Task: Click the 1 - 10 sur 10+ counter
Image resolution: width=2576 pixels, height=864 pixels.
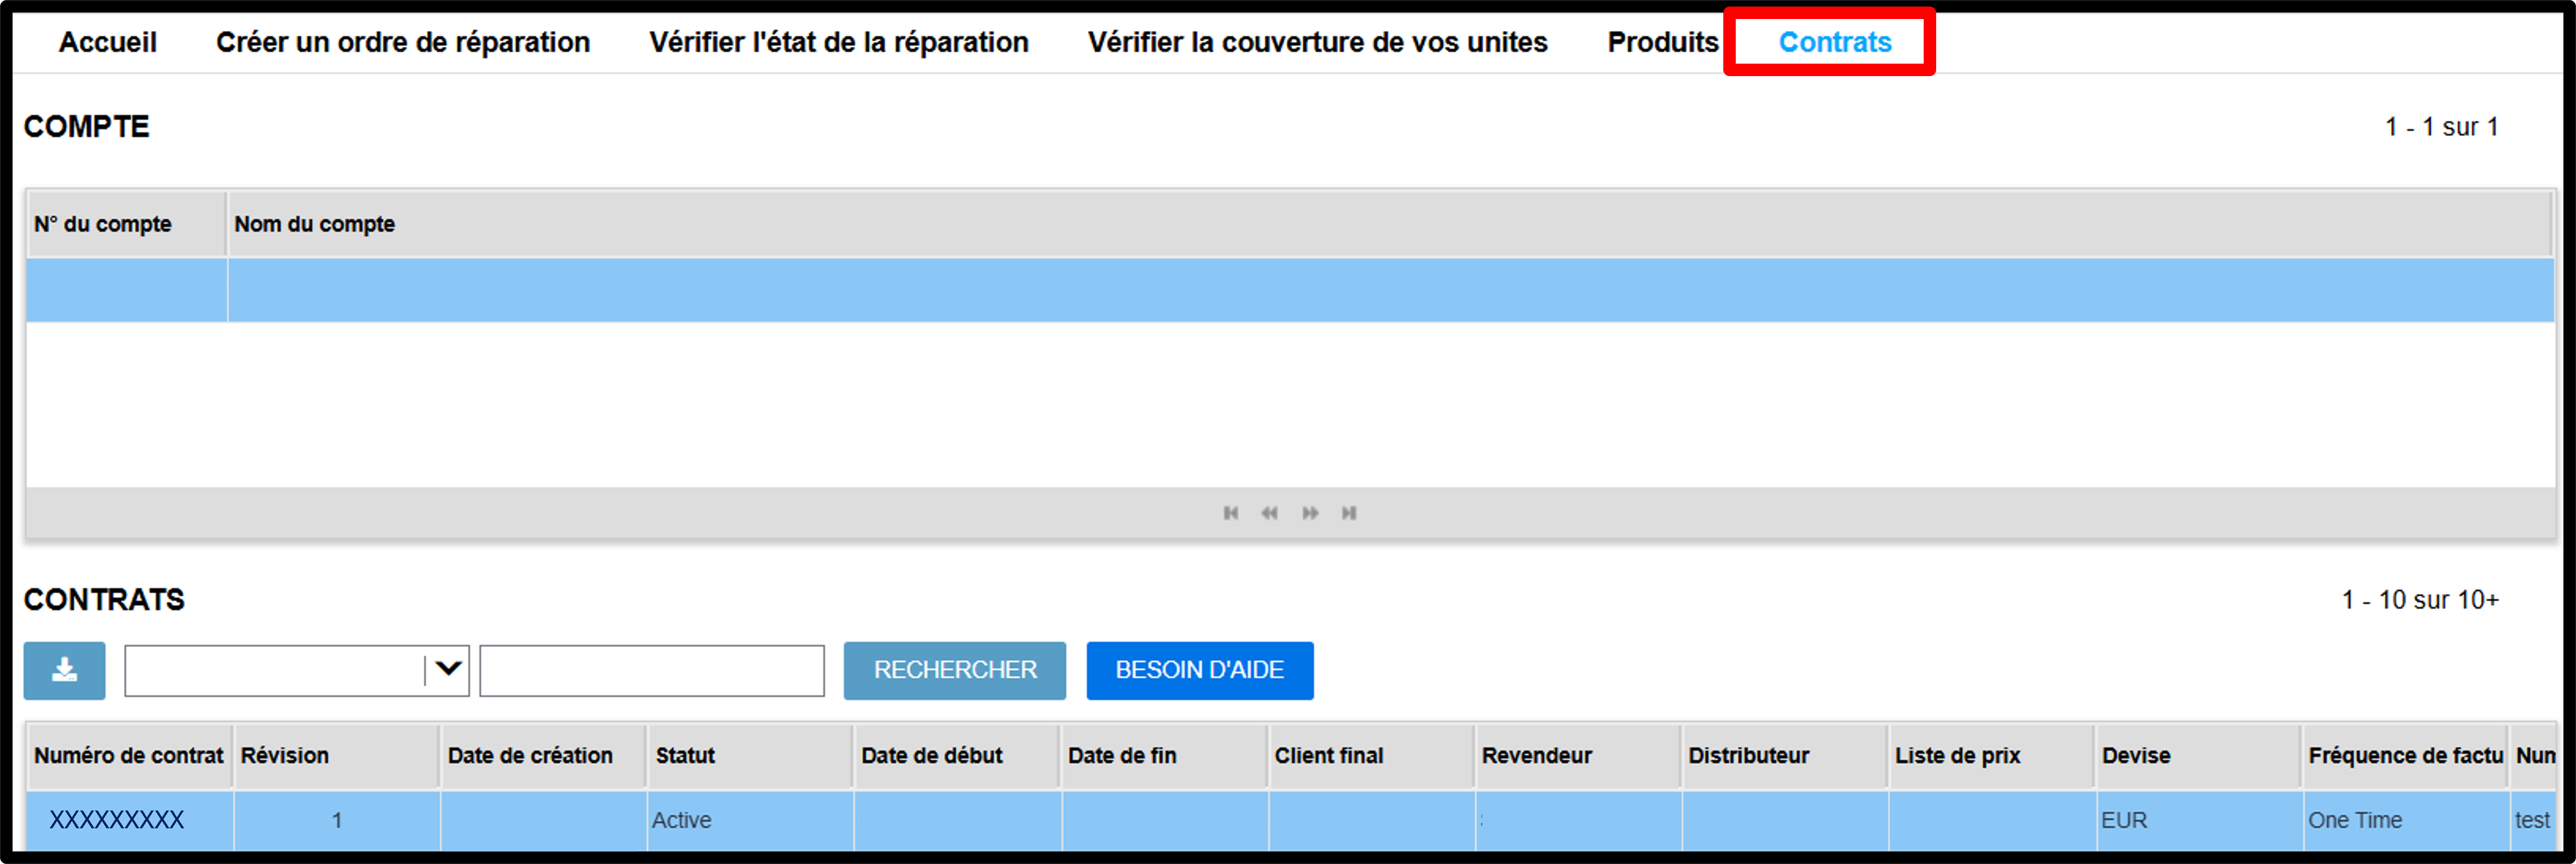Action: 2420,600
